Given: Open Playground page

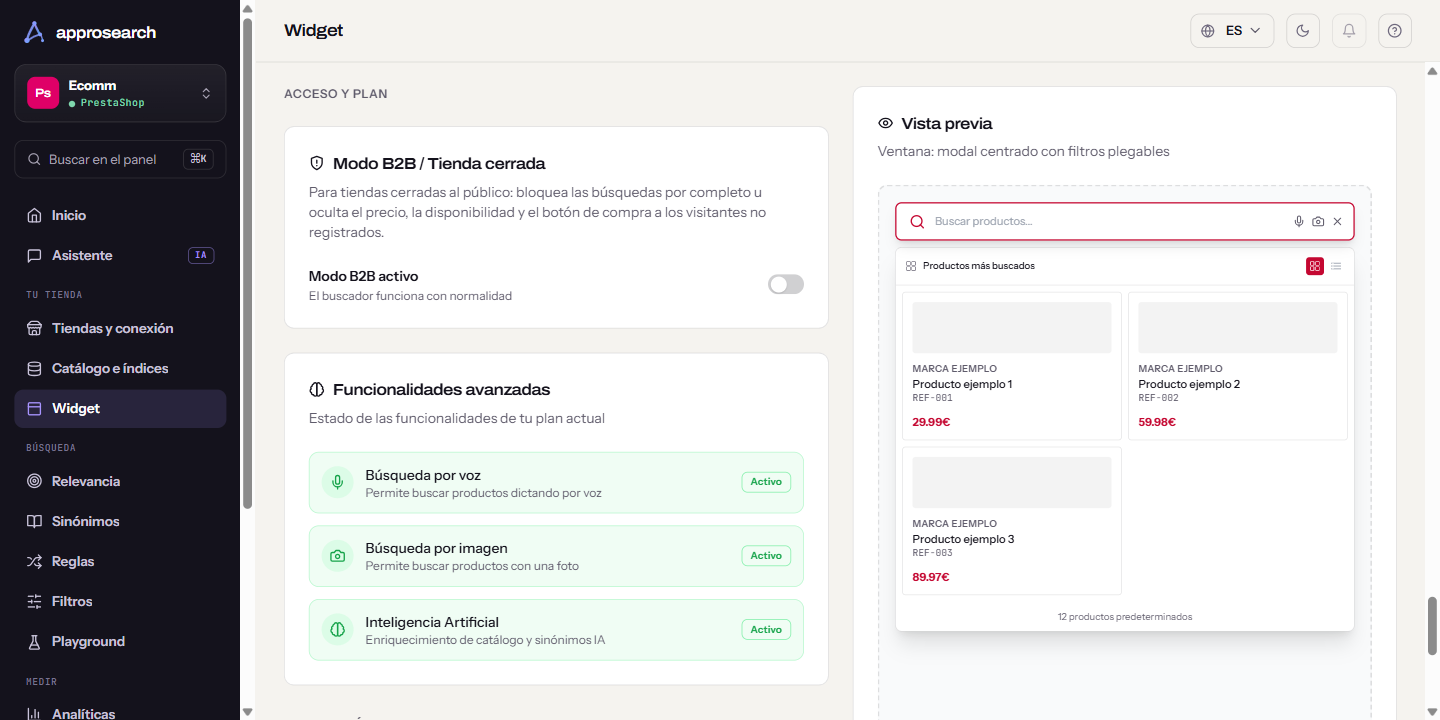Looking at the screenshot, I should tap(120, 641).
